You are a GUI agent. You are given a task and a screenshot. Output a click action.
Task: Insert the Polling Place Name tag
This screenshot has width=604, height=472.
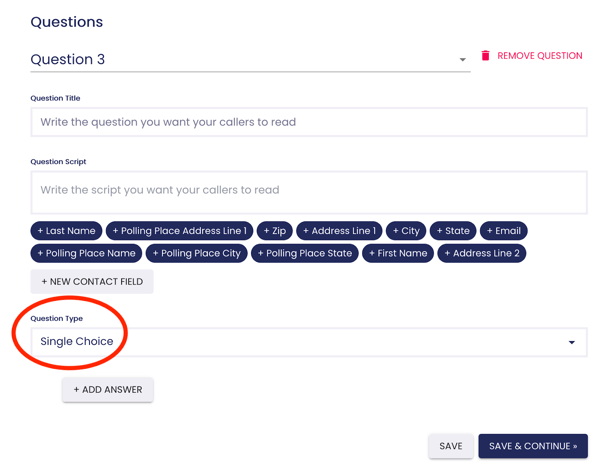(86, 253)
